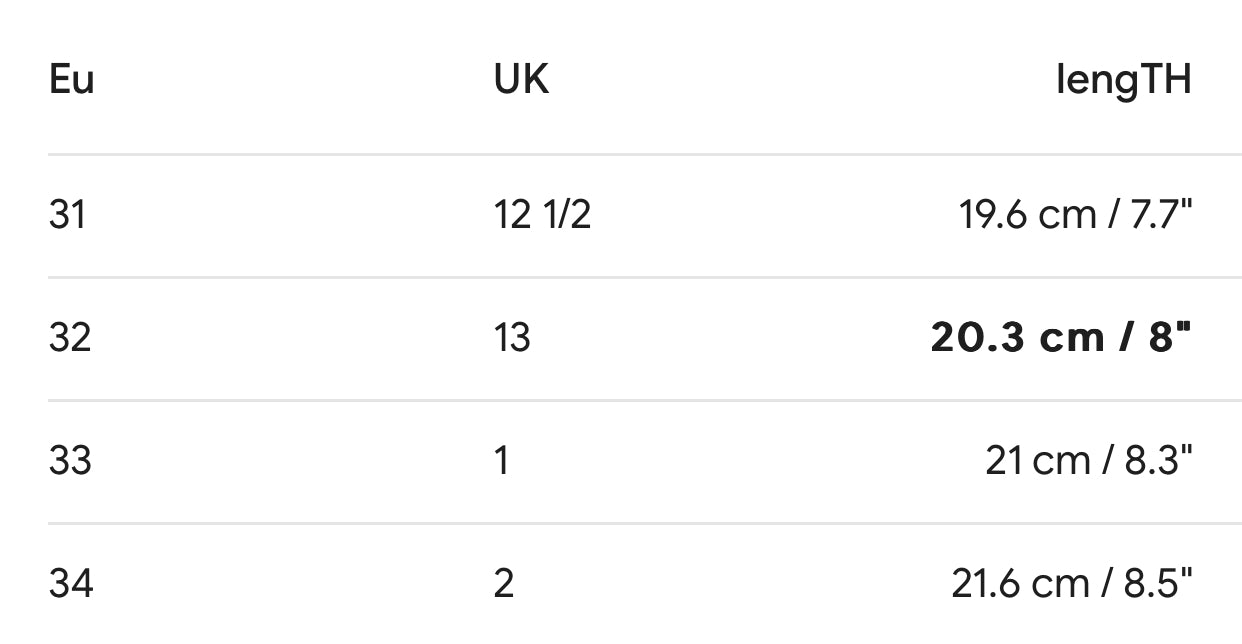Select the Eu size 32 cell
1242x644 pixels.
(x=69, y=338)
